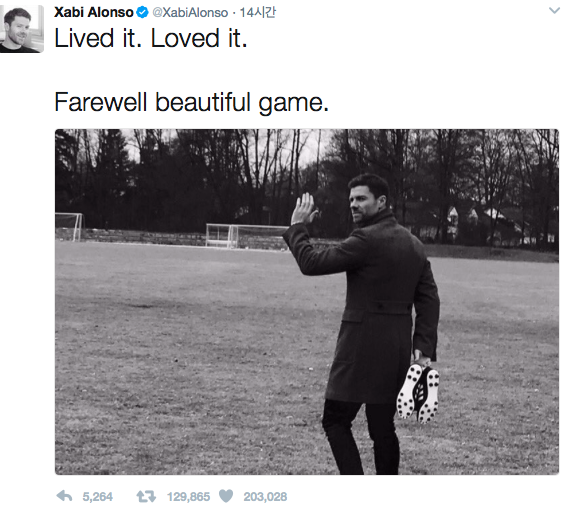Click the 5,264 replies count
Viewport: 566px width, 512px height.
coord(97,497)
